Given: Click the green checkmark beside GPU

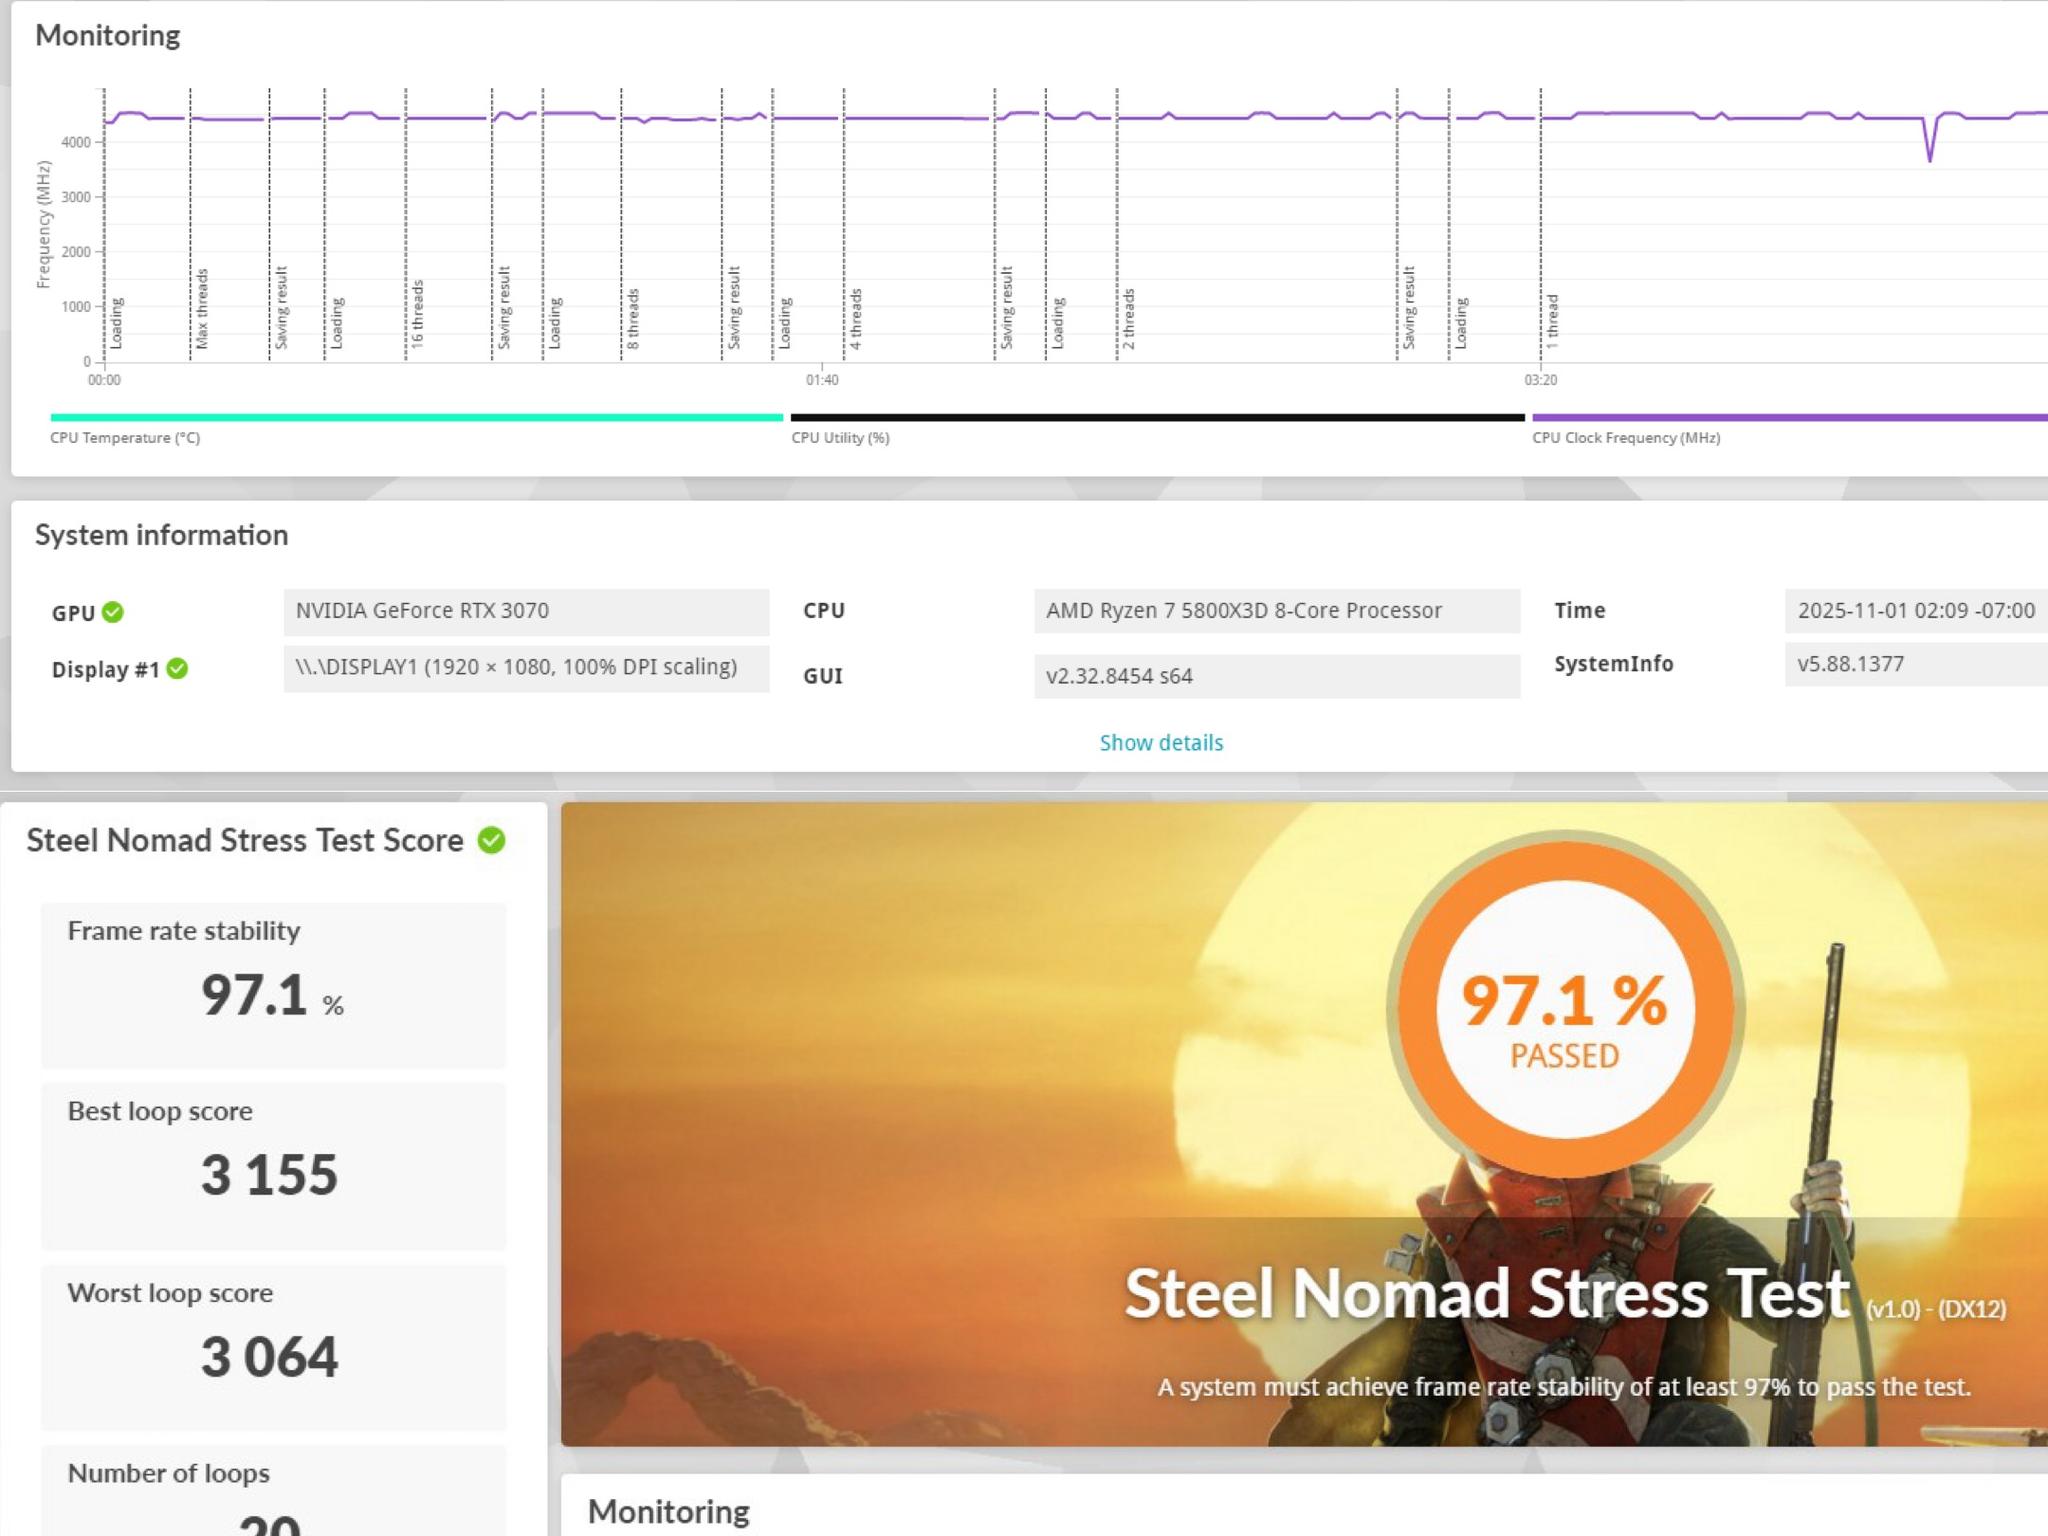Looking at the screenshot, I should point(113,612).
